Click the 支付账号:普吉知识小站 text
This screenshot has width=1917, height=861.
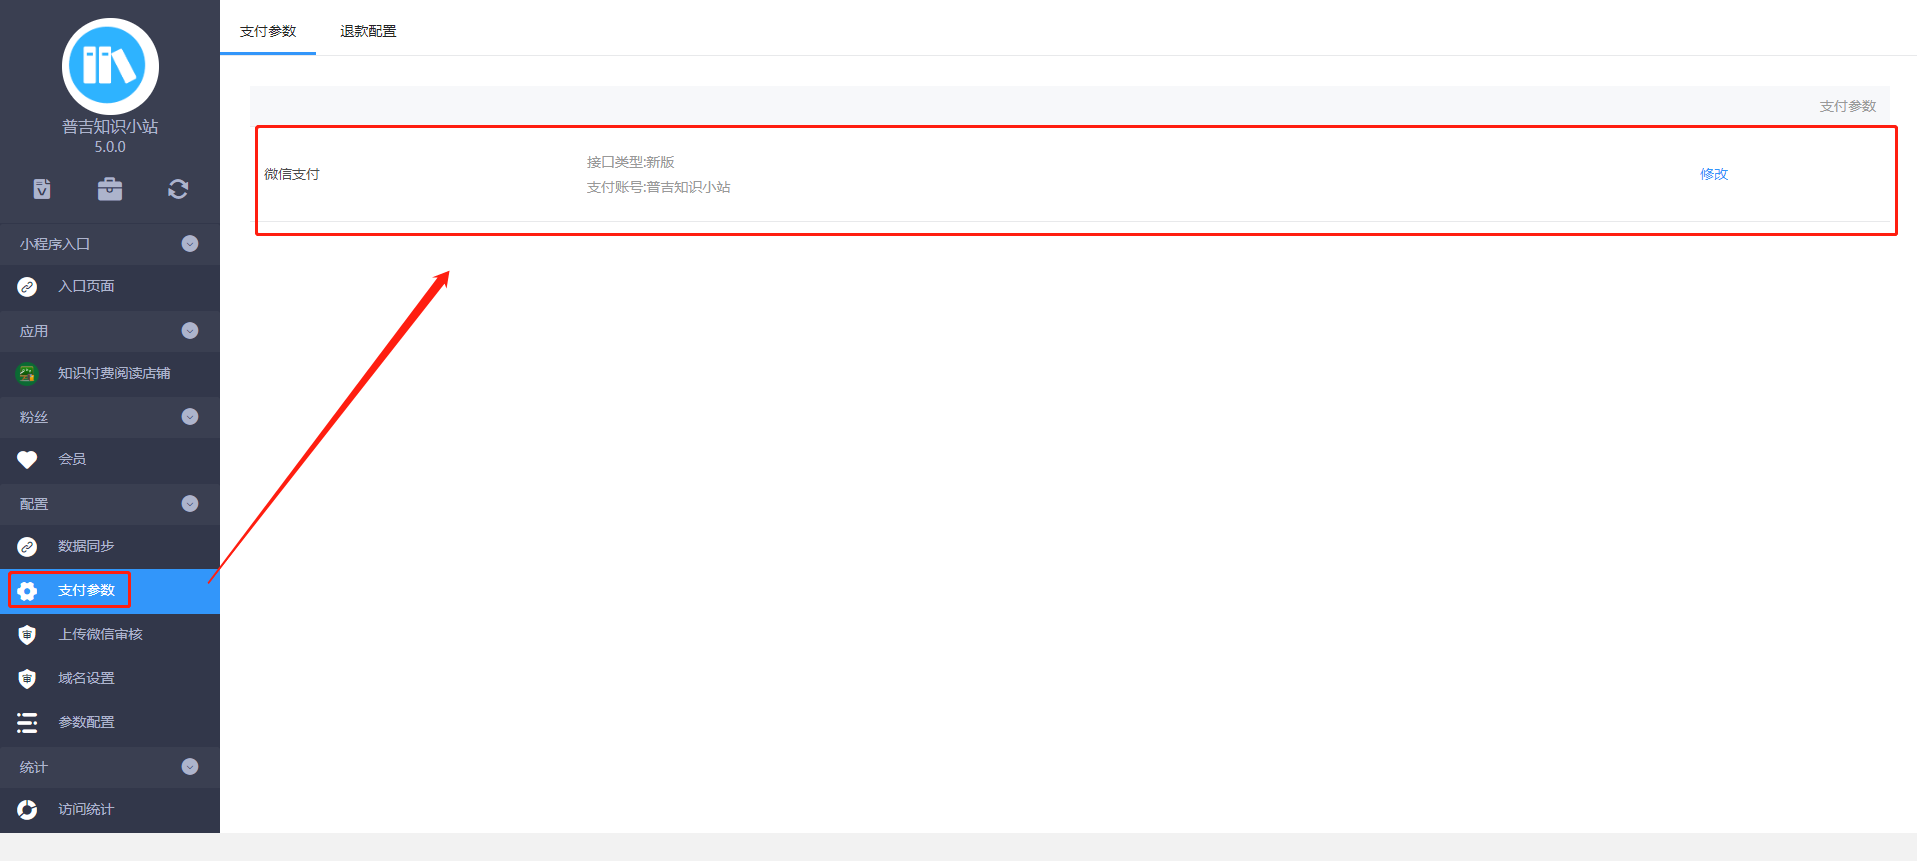tap(659, 187)
